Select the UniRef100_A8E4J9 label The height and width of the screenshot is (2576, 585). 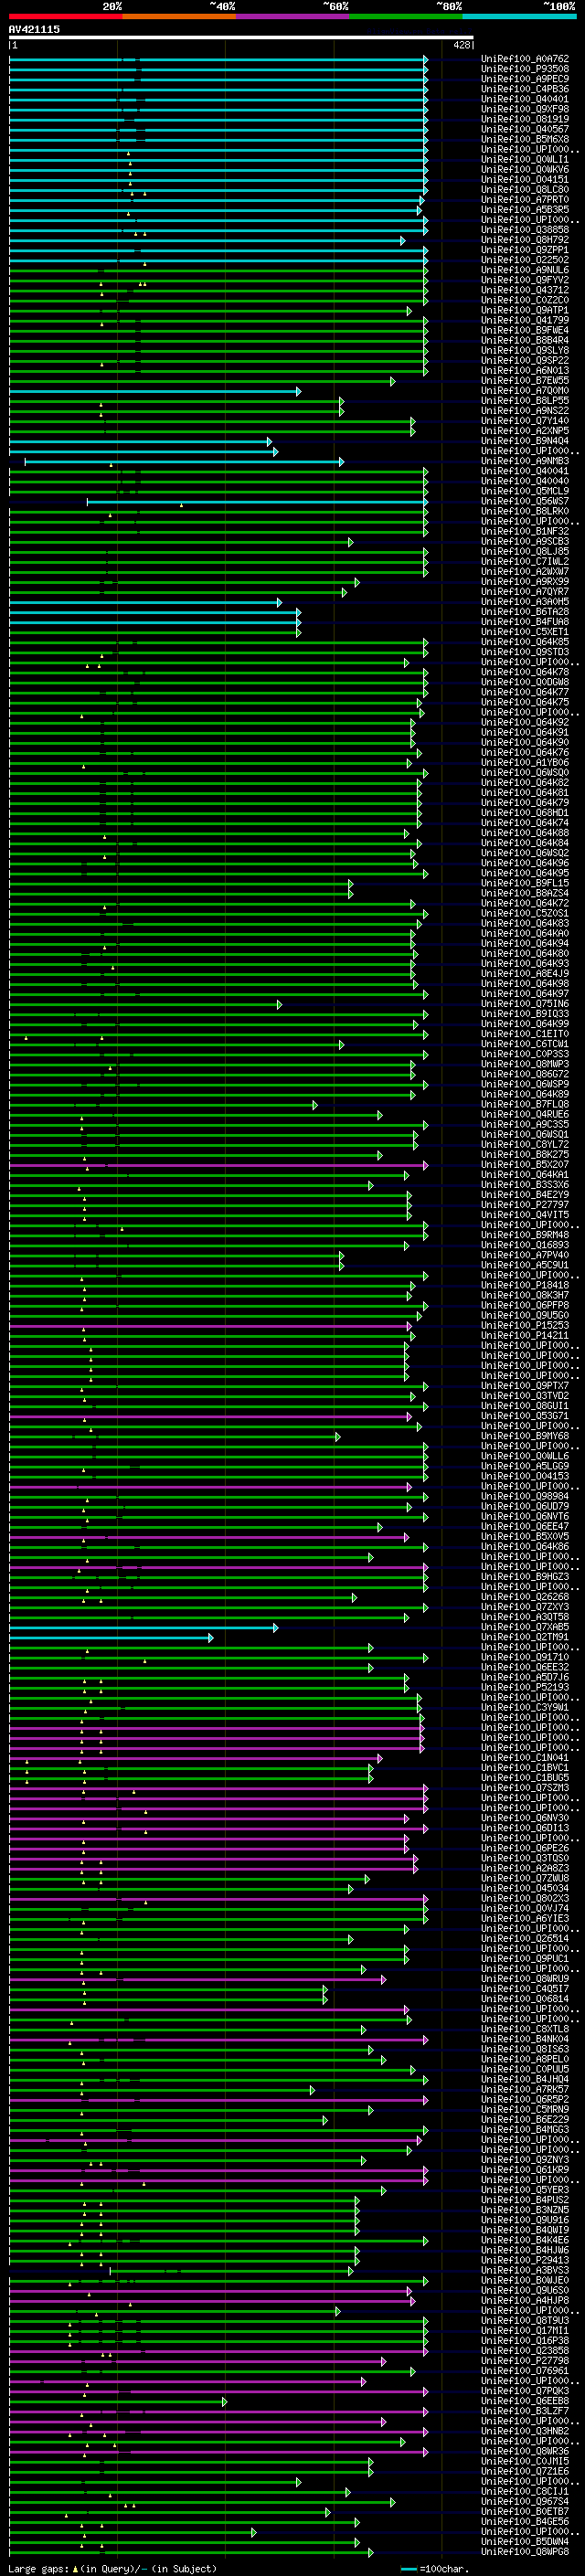[525, 973]
